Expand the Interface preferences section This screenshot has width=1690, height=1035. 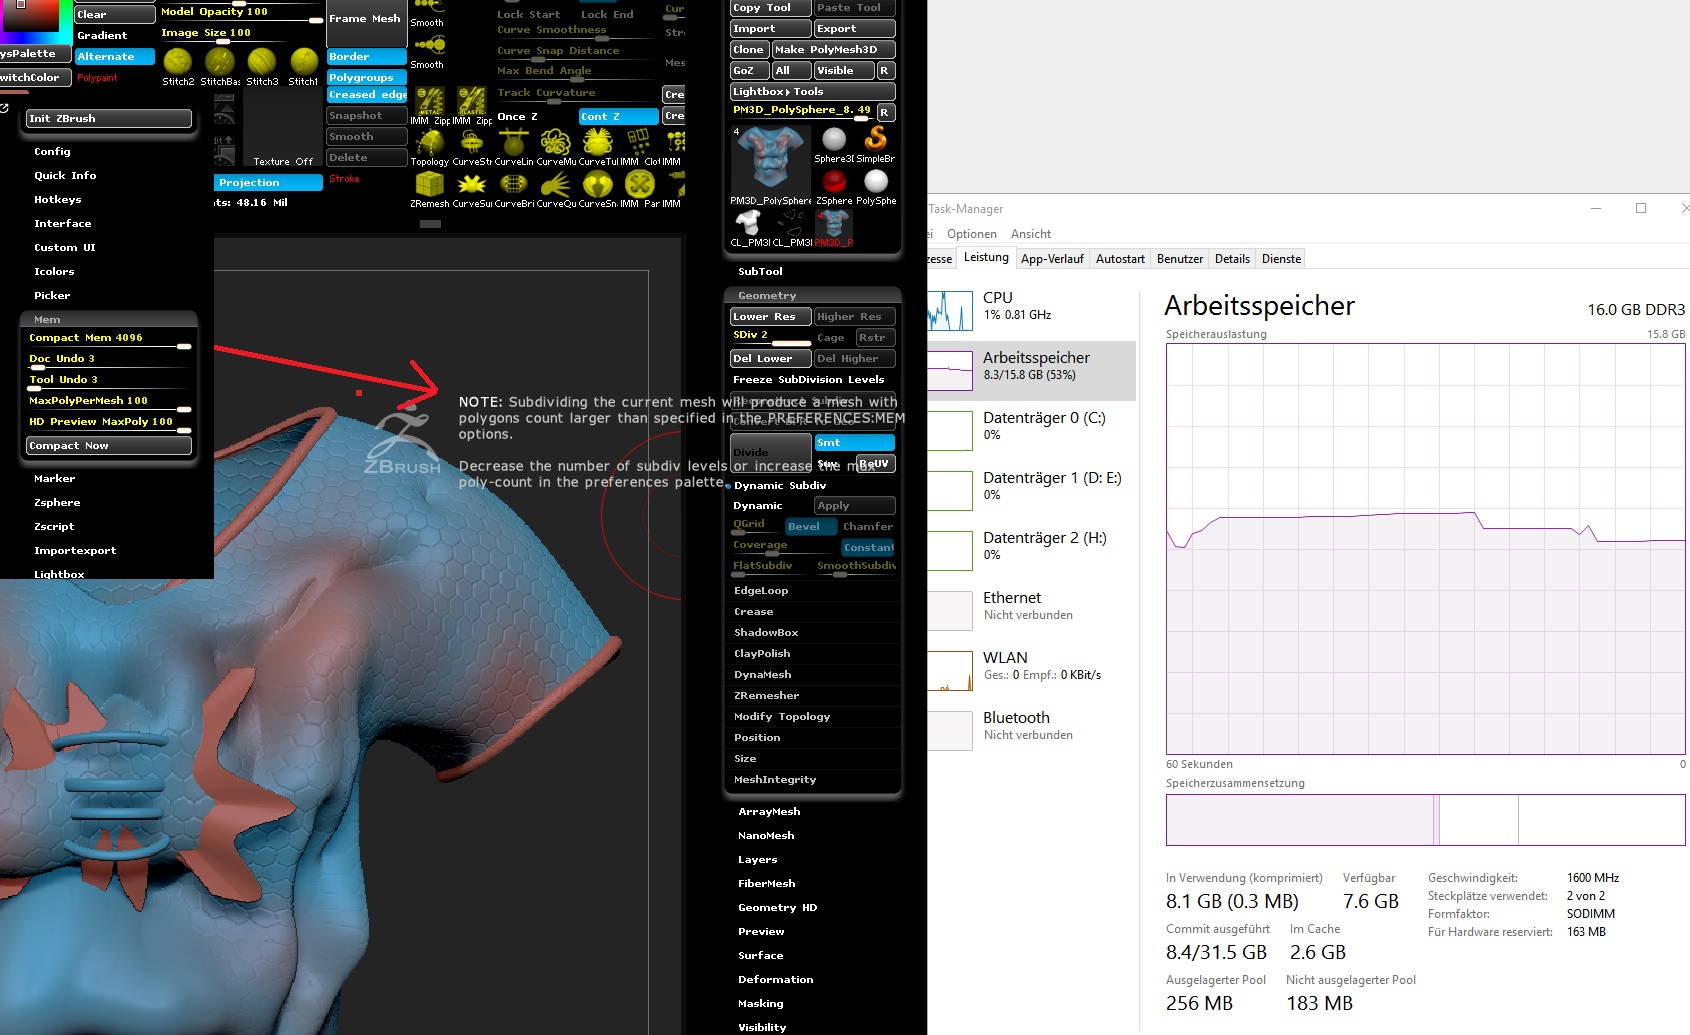(63, 224)
